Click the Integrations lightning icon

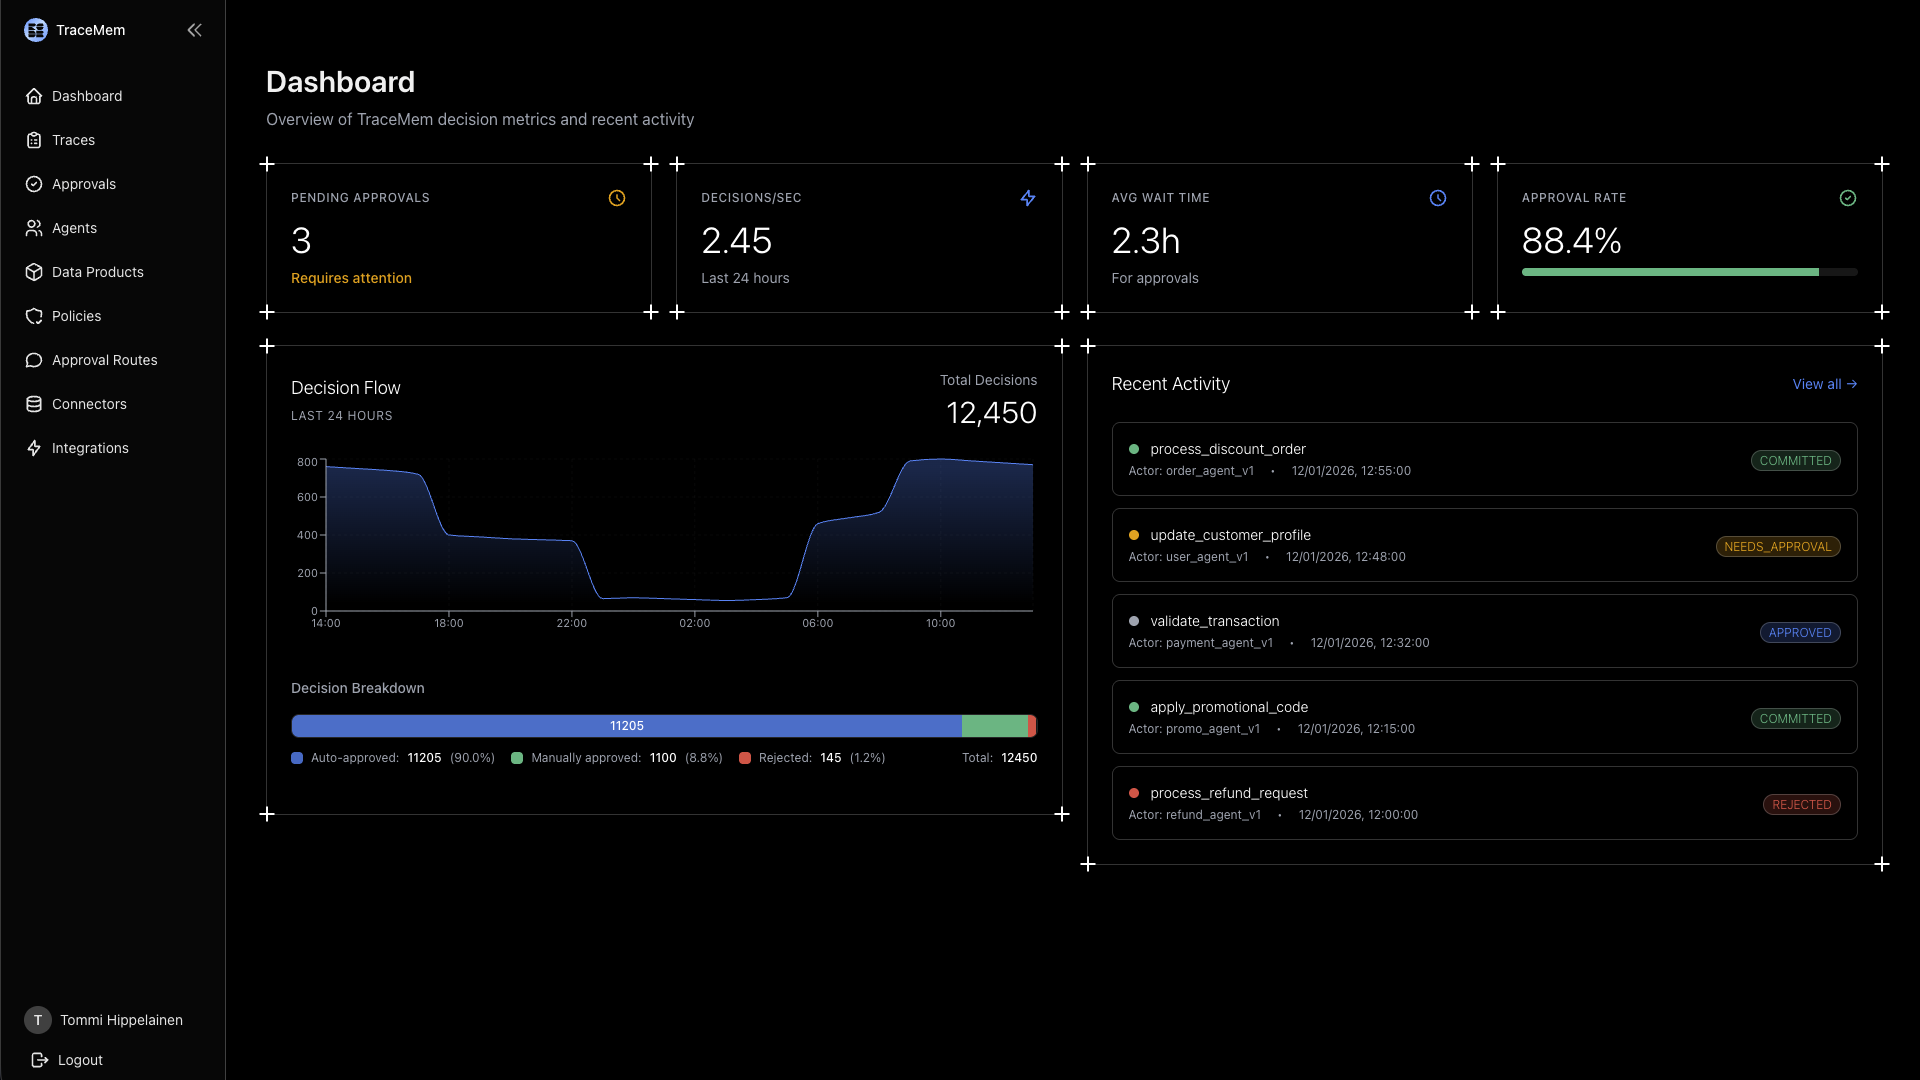pos(34,448)
